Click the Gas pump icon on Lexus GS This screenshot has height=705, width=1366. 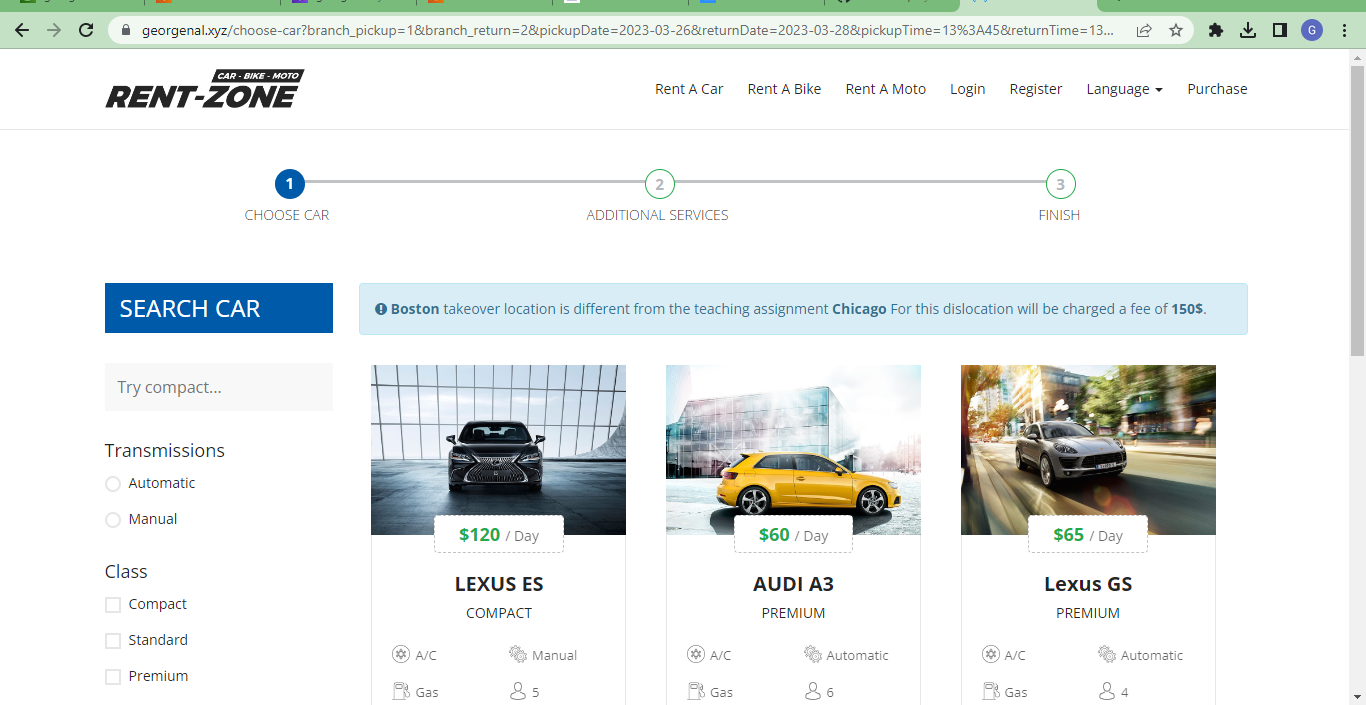pos(991,691)
